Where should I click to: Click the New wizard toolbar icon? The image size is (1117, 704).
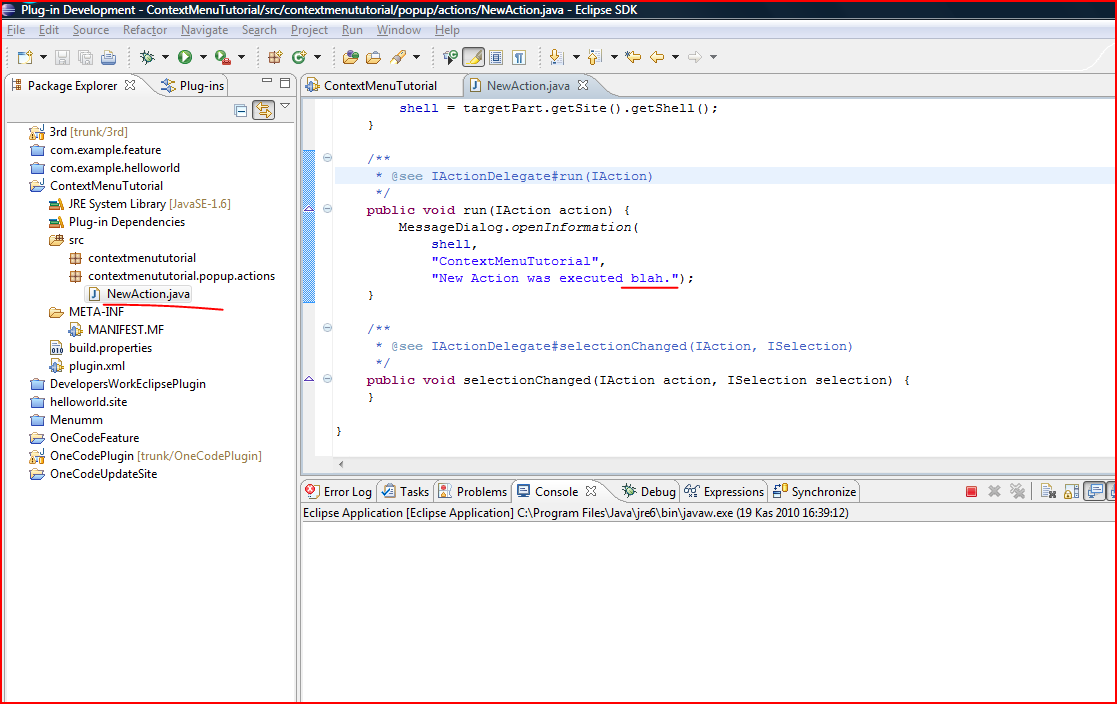click(x=25, y=57)
